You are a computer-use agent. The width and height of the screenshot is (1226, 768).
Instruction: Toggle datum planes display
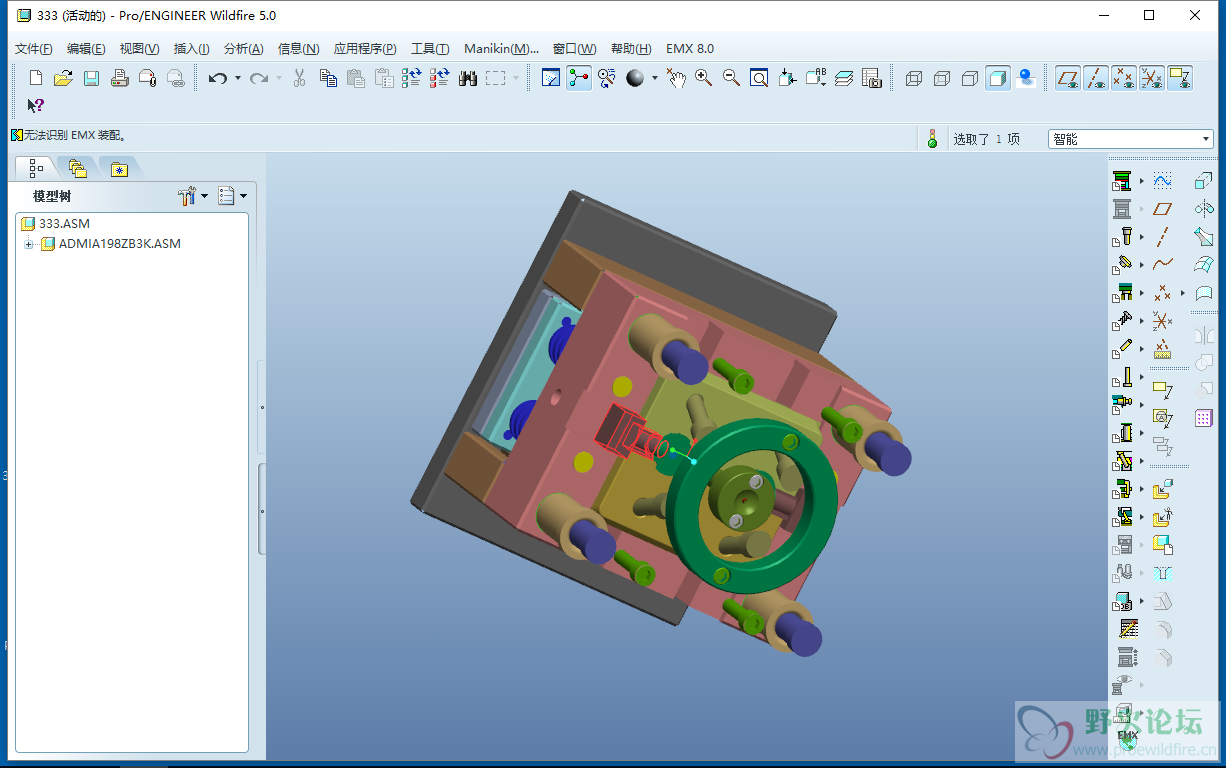[x=1068, y=78]
